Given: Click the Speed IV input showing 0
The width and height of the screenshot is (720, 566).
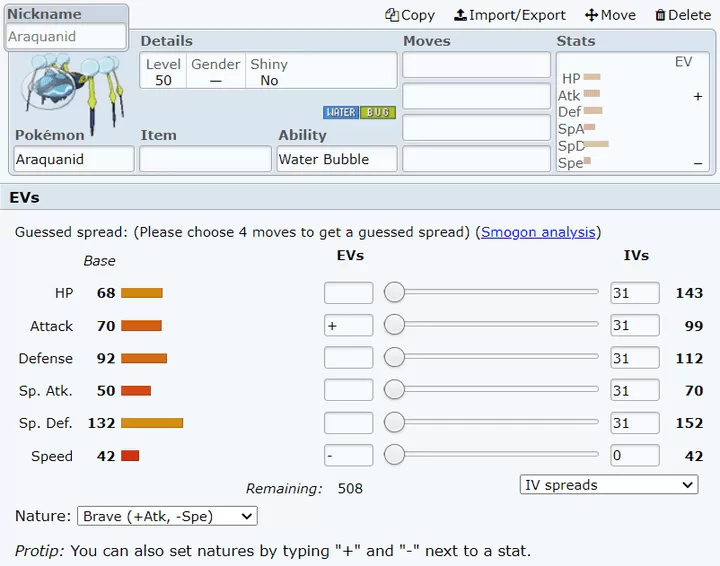Looking at the screenshot, I should click(x=635, y=455).
